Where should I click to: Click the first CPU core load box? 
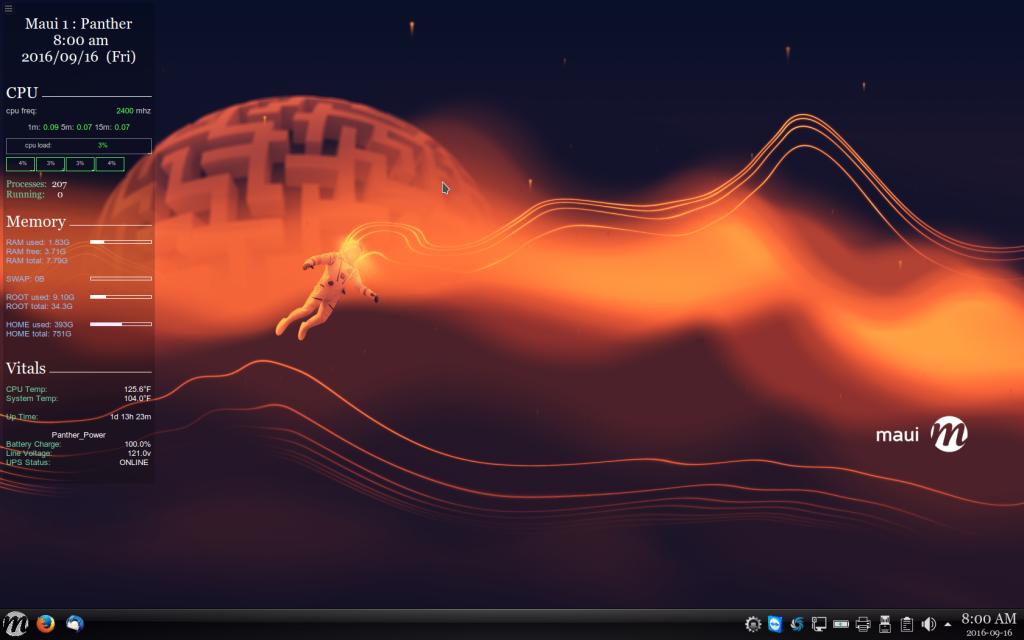[20, 164]
